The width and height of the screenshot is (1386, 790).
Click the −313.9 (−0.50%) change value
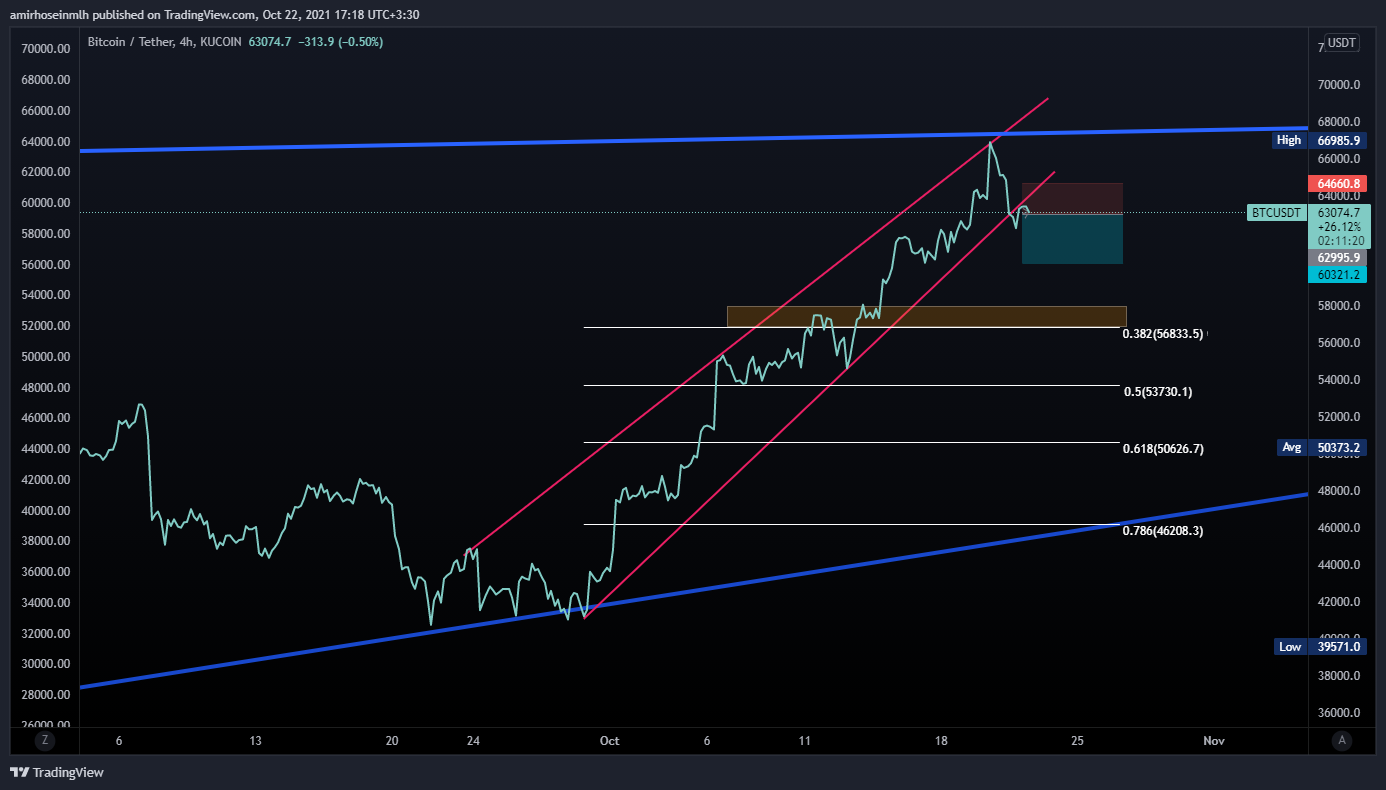(x=340, y=42)
